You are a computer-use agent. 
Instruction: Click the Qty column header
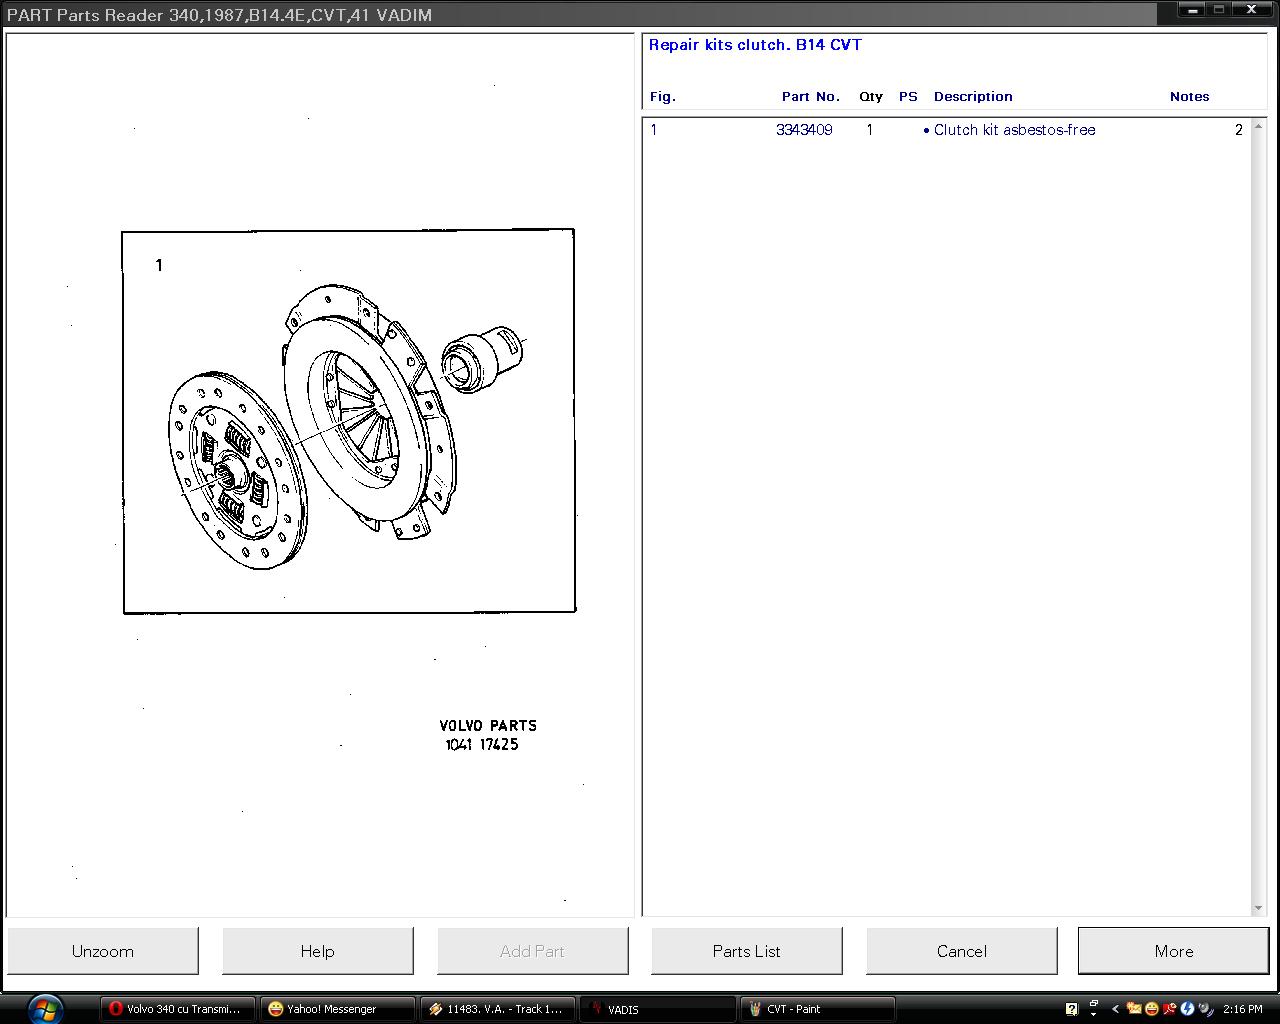click(871, 97)
